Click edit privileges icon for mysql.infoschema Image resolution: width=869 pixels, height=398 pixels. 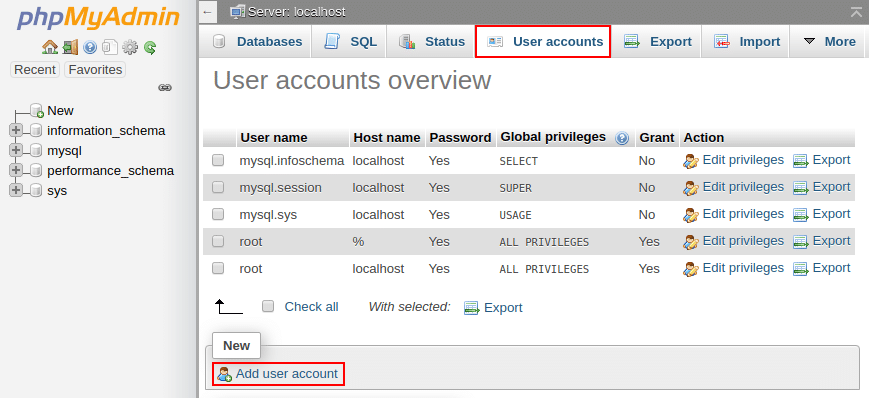(x=691, y=161)
